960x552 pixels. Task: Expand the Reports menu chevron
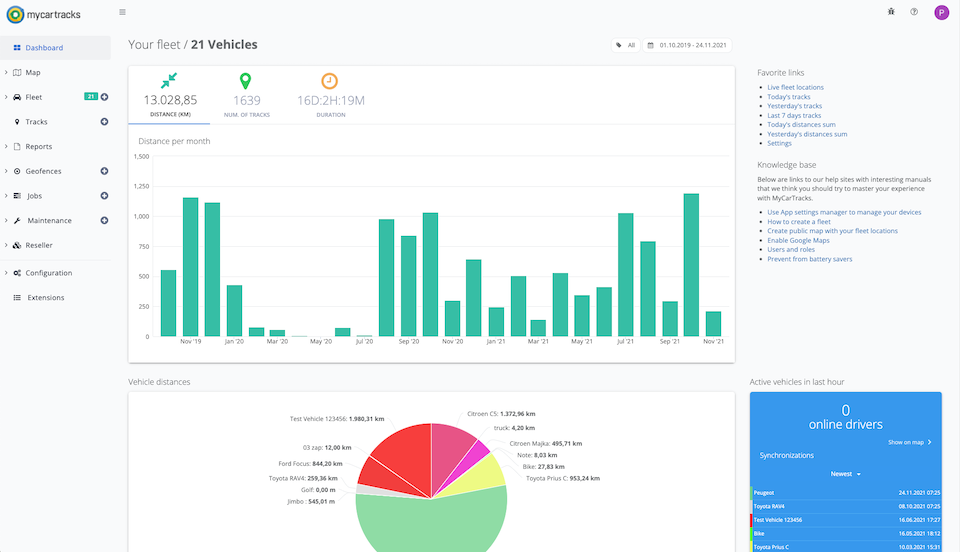[6, 146]
